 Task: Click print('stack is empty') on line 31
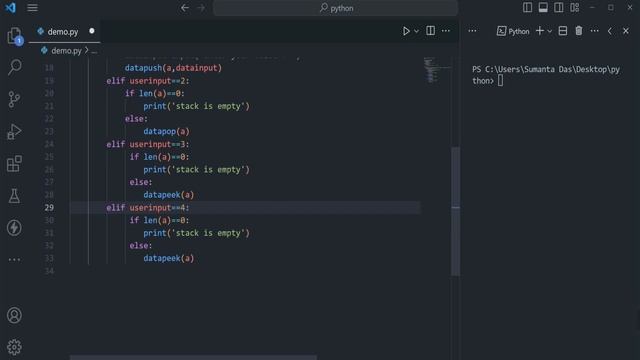click(x=196, y=233)
